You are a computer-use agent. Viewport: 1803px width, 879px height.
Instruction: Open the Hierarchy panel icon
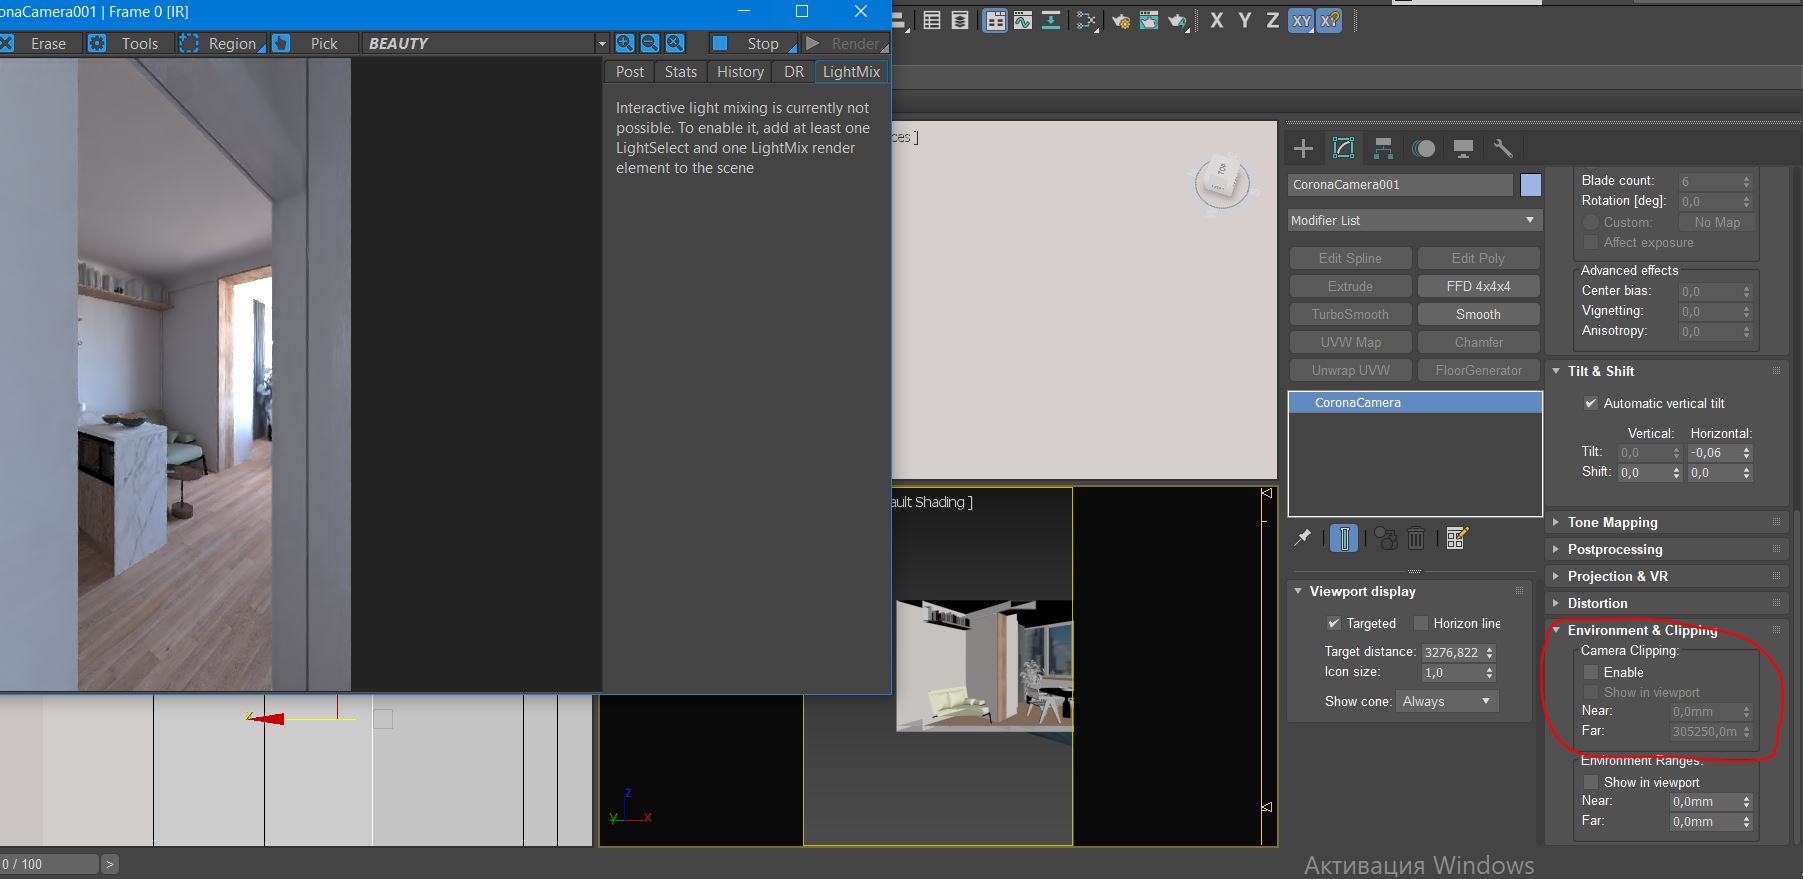coord(1383,149)
